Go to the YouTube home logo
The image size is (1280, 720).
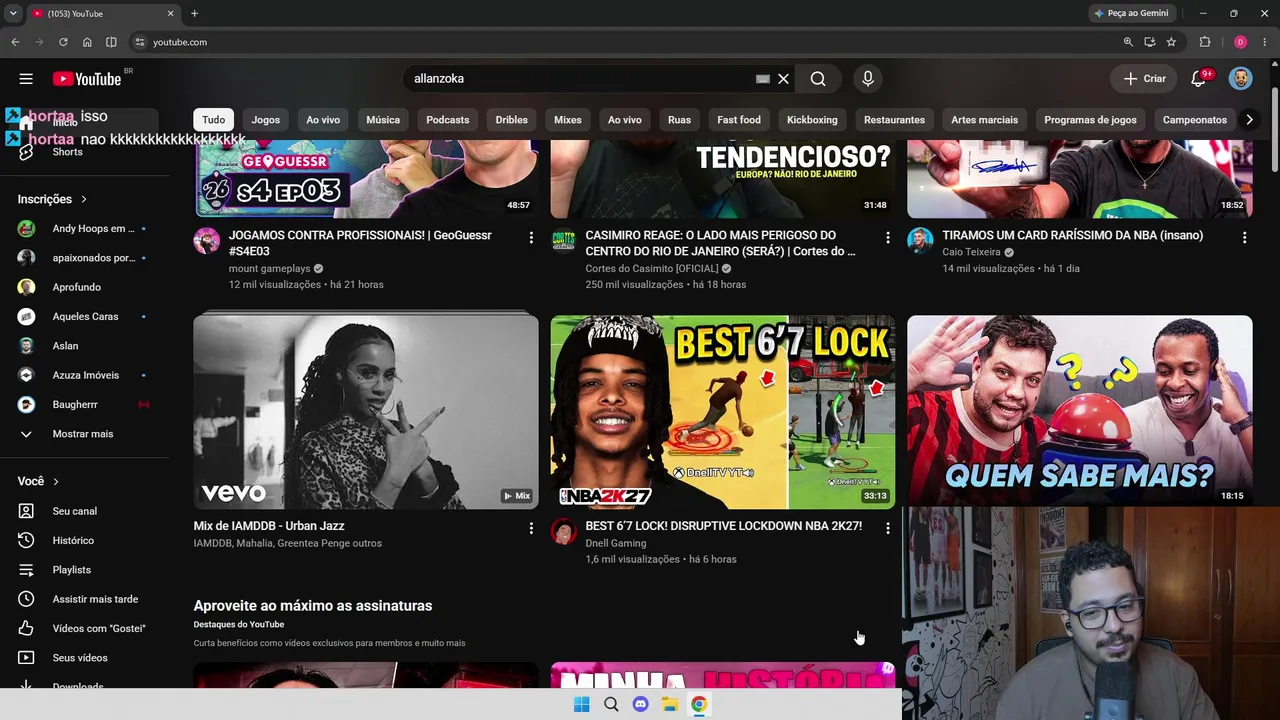(87, 79)
